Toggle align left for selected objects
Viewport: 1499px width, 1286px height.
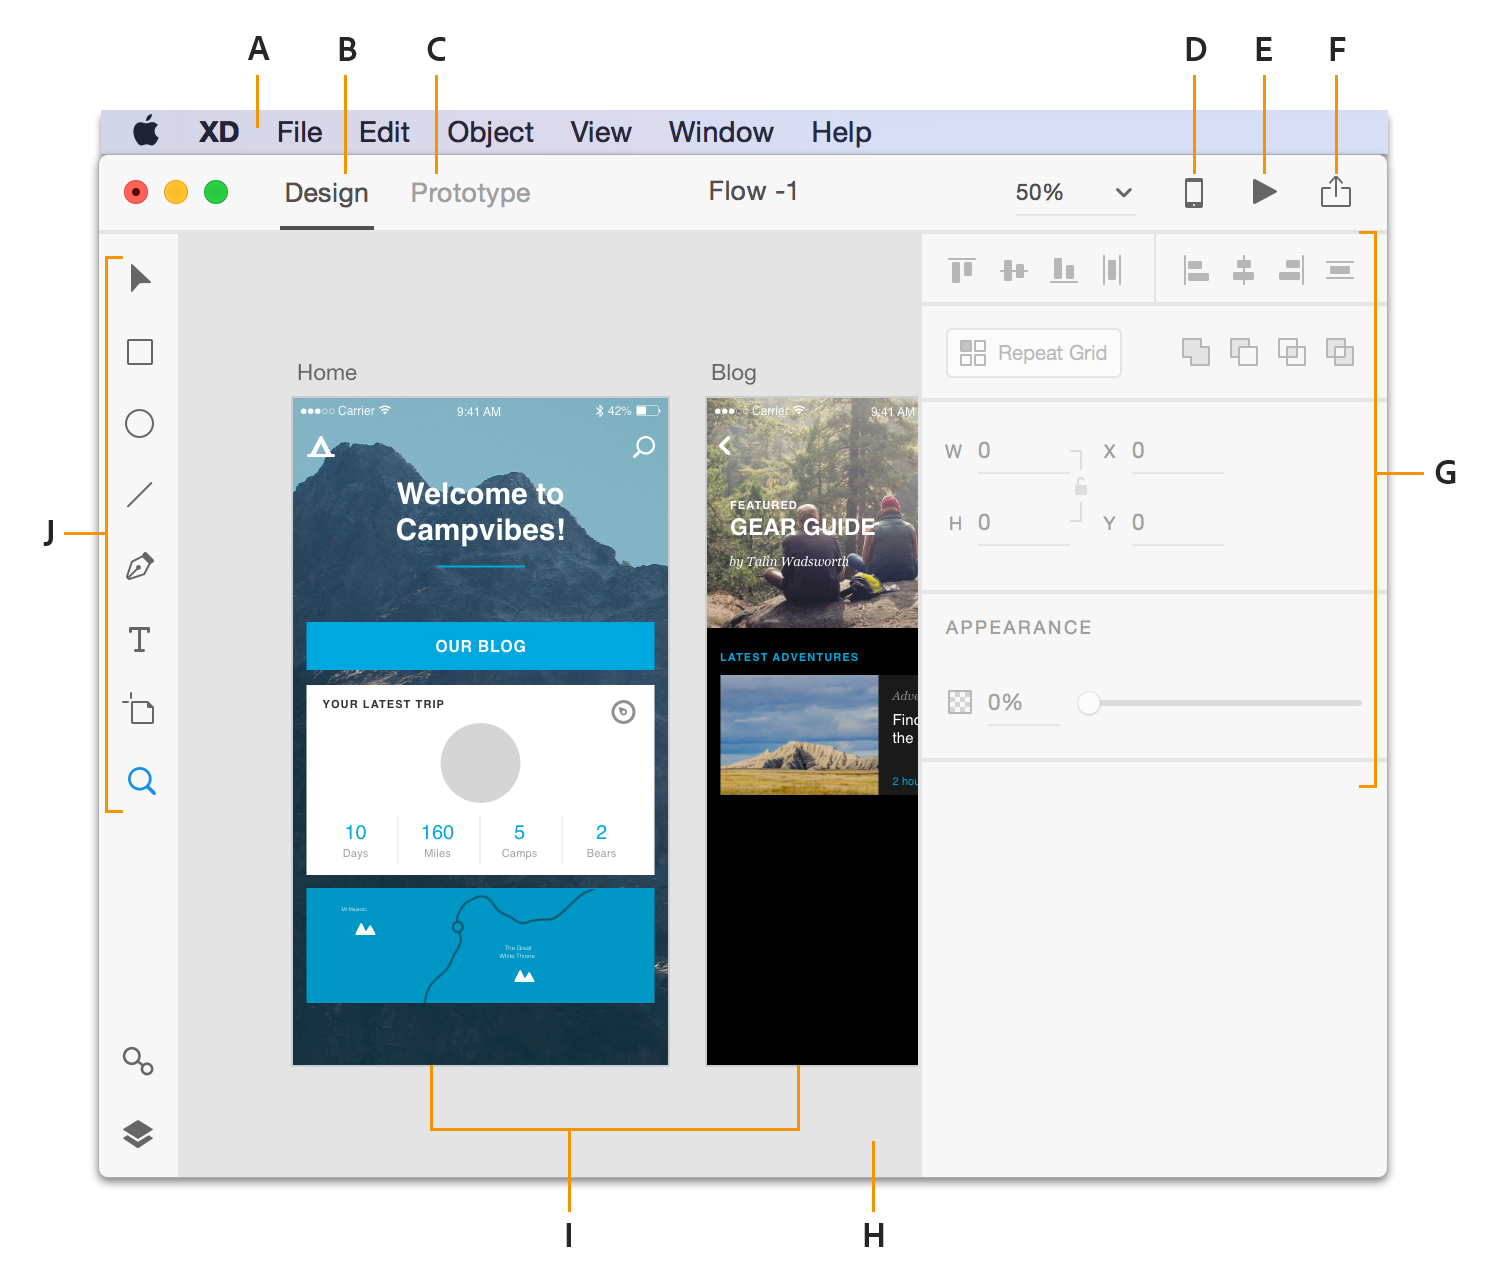click(x=1196, y=269)
